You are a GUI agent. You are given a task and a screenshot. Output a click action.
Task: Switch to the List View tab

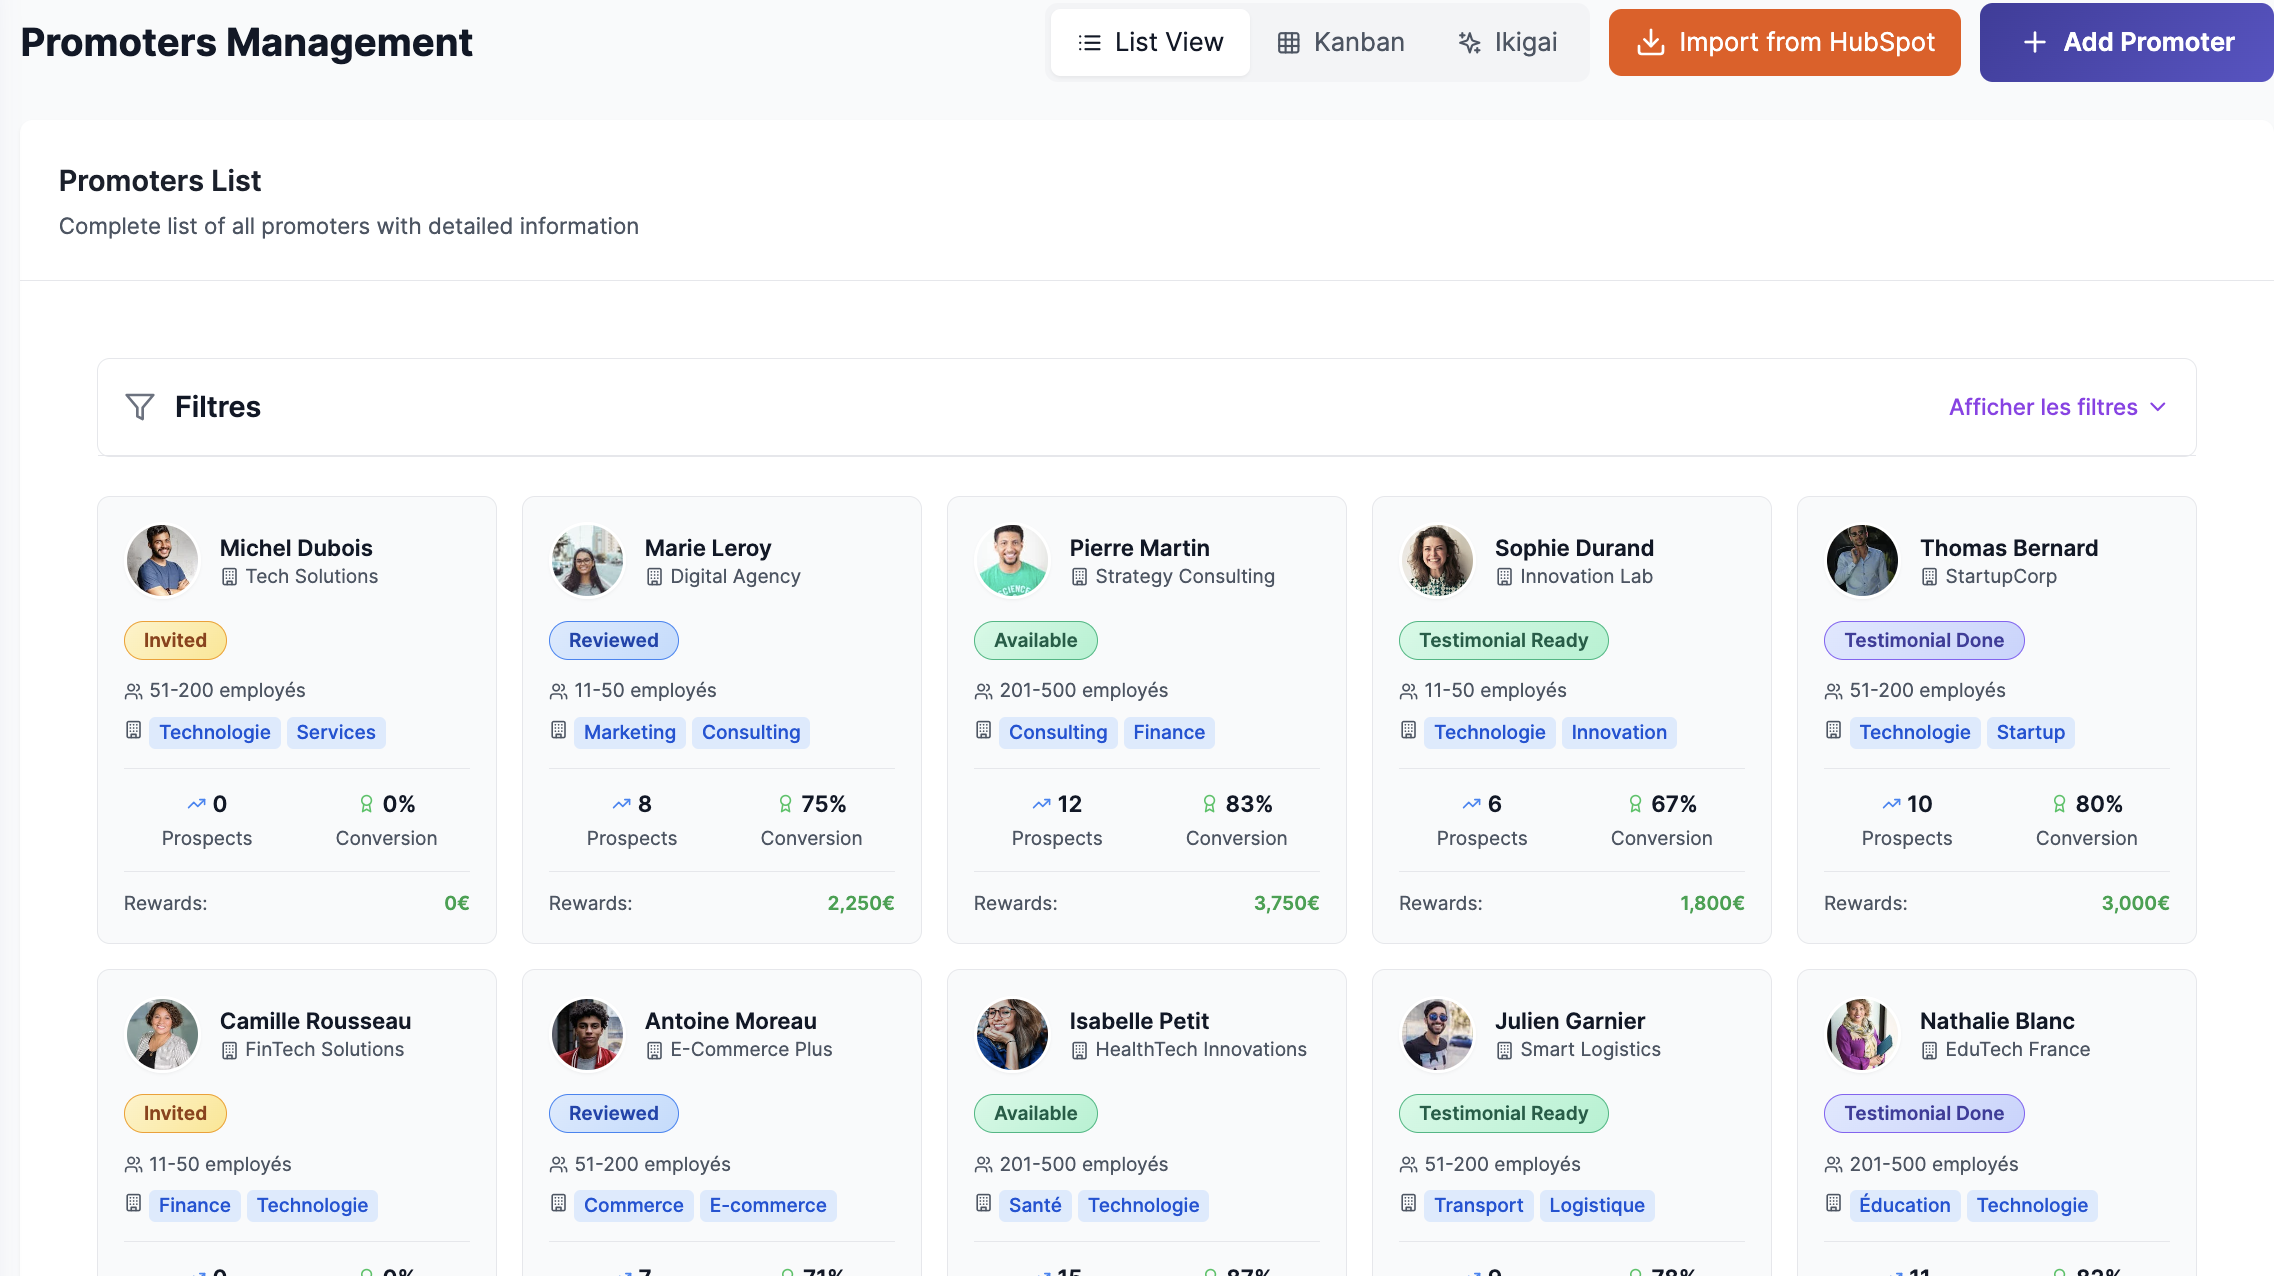1150,42
